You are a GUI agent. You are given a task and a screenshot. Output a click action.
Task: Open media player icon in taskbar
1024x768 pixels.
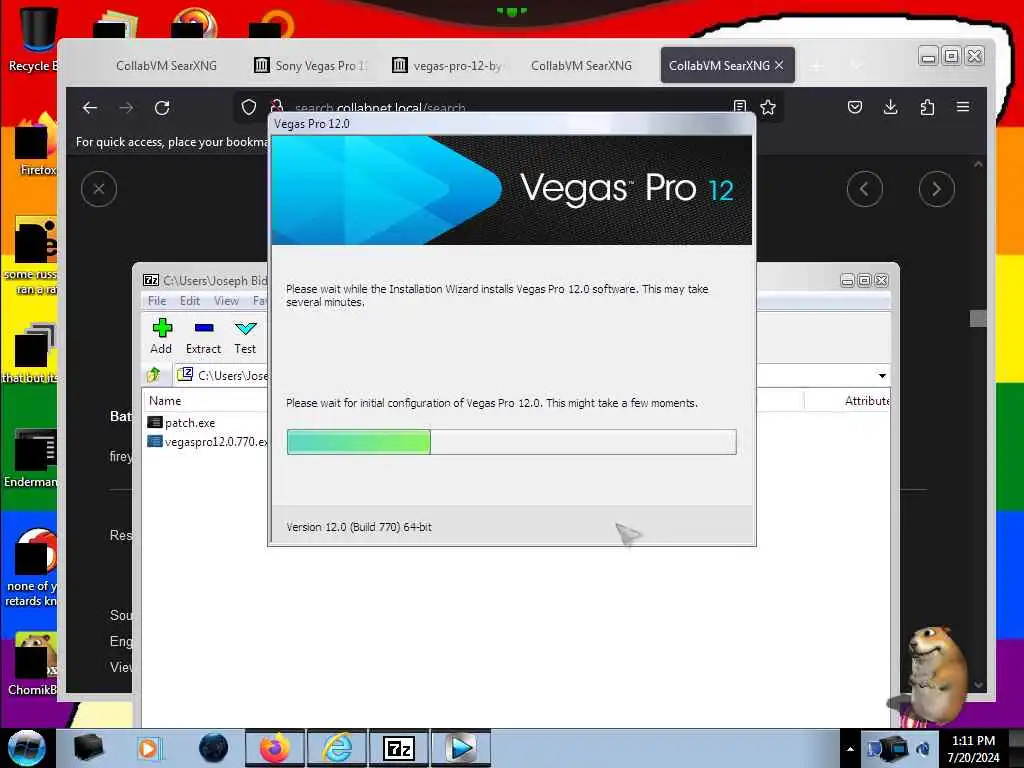click(150, 748)
